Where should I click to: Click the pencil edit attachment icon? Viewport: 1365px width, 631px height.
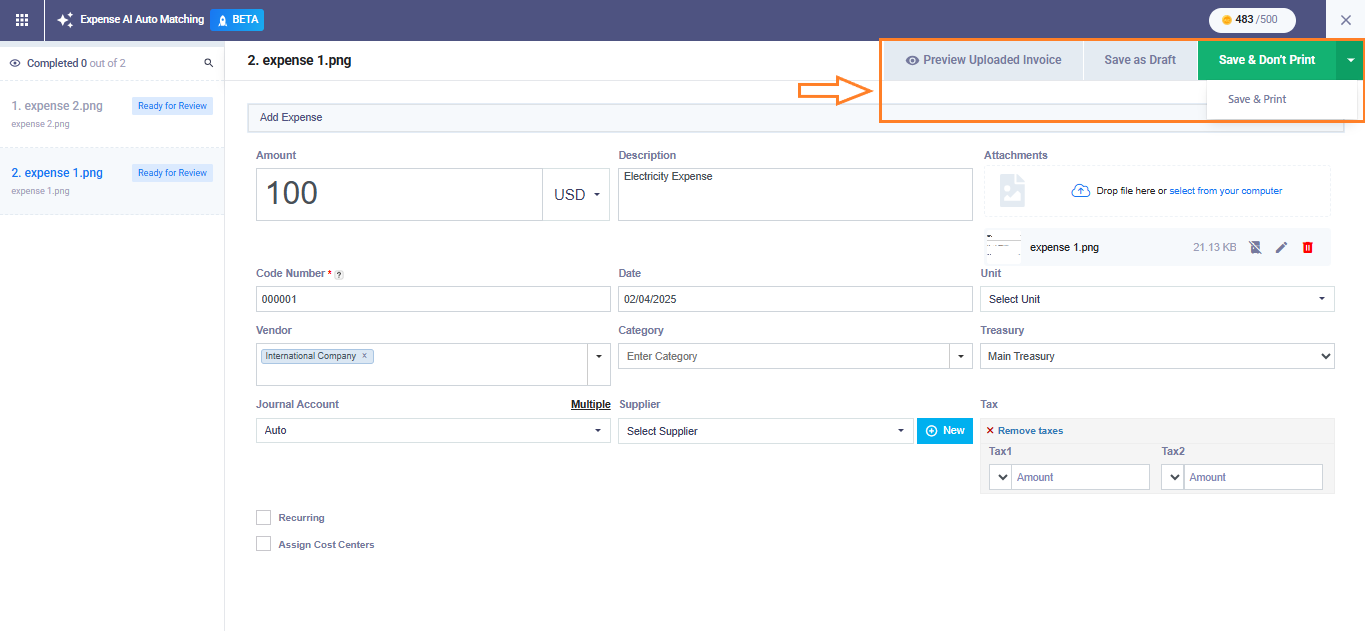pyautogui.click(x=1281, y=247)
